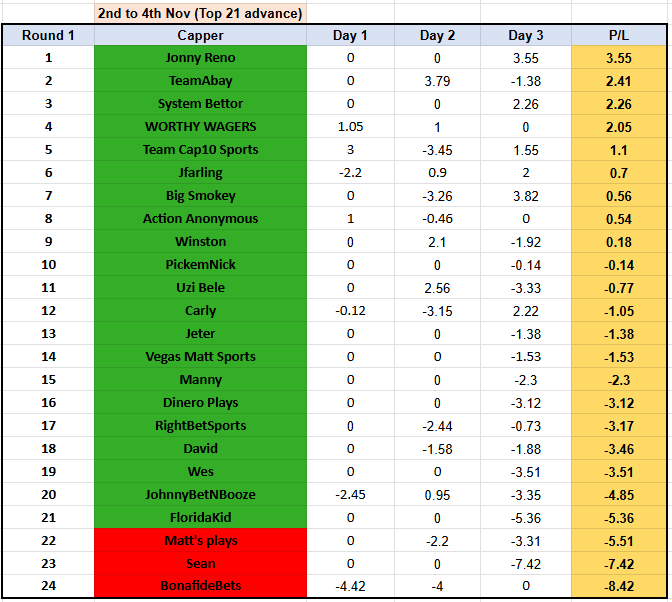Select Team Cap10 Sports P/L value 1.1

click(619, 150)
